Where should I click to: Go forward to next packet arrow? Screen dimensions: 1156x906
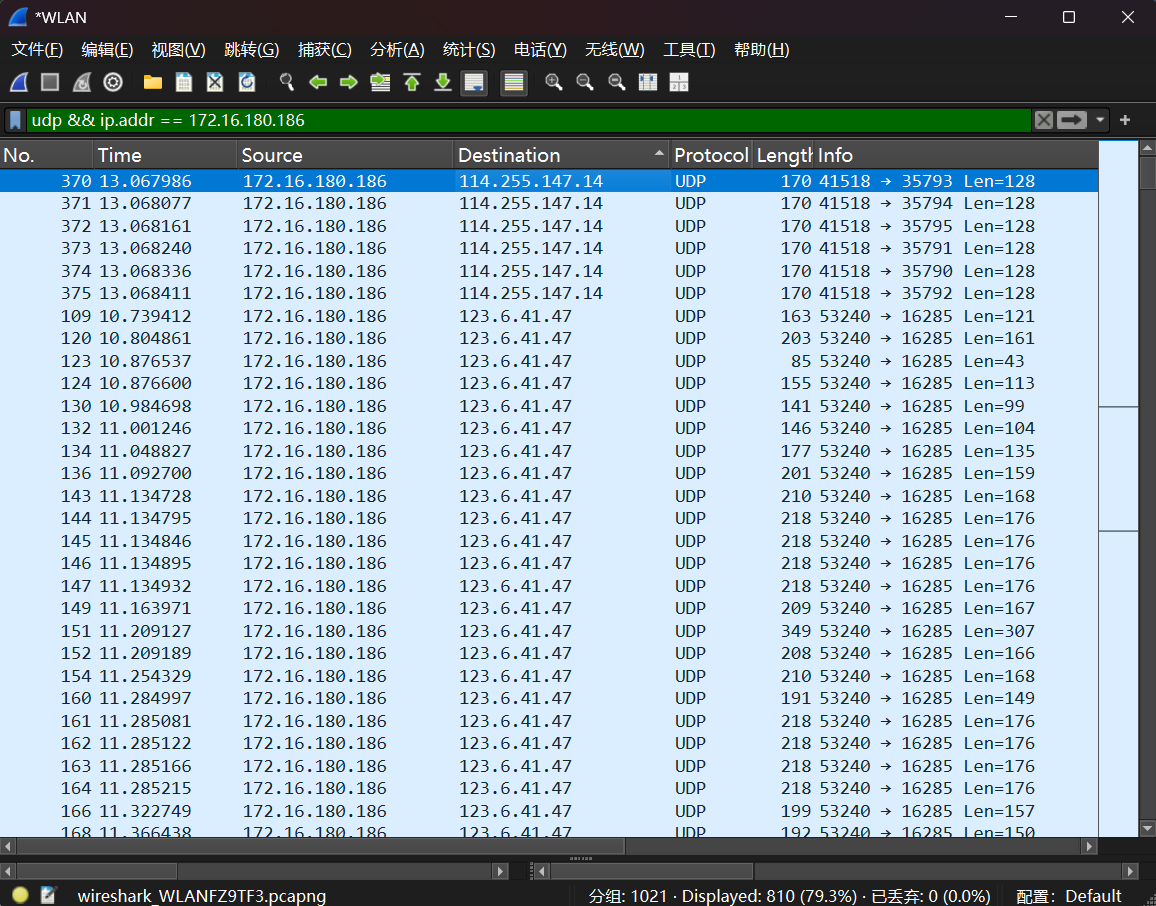[x=349, y=83]
